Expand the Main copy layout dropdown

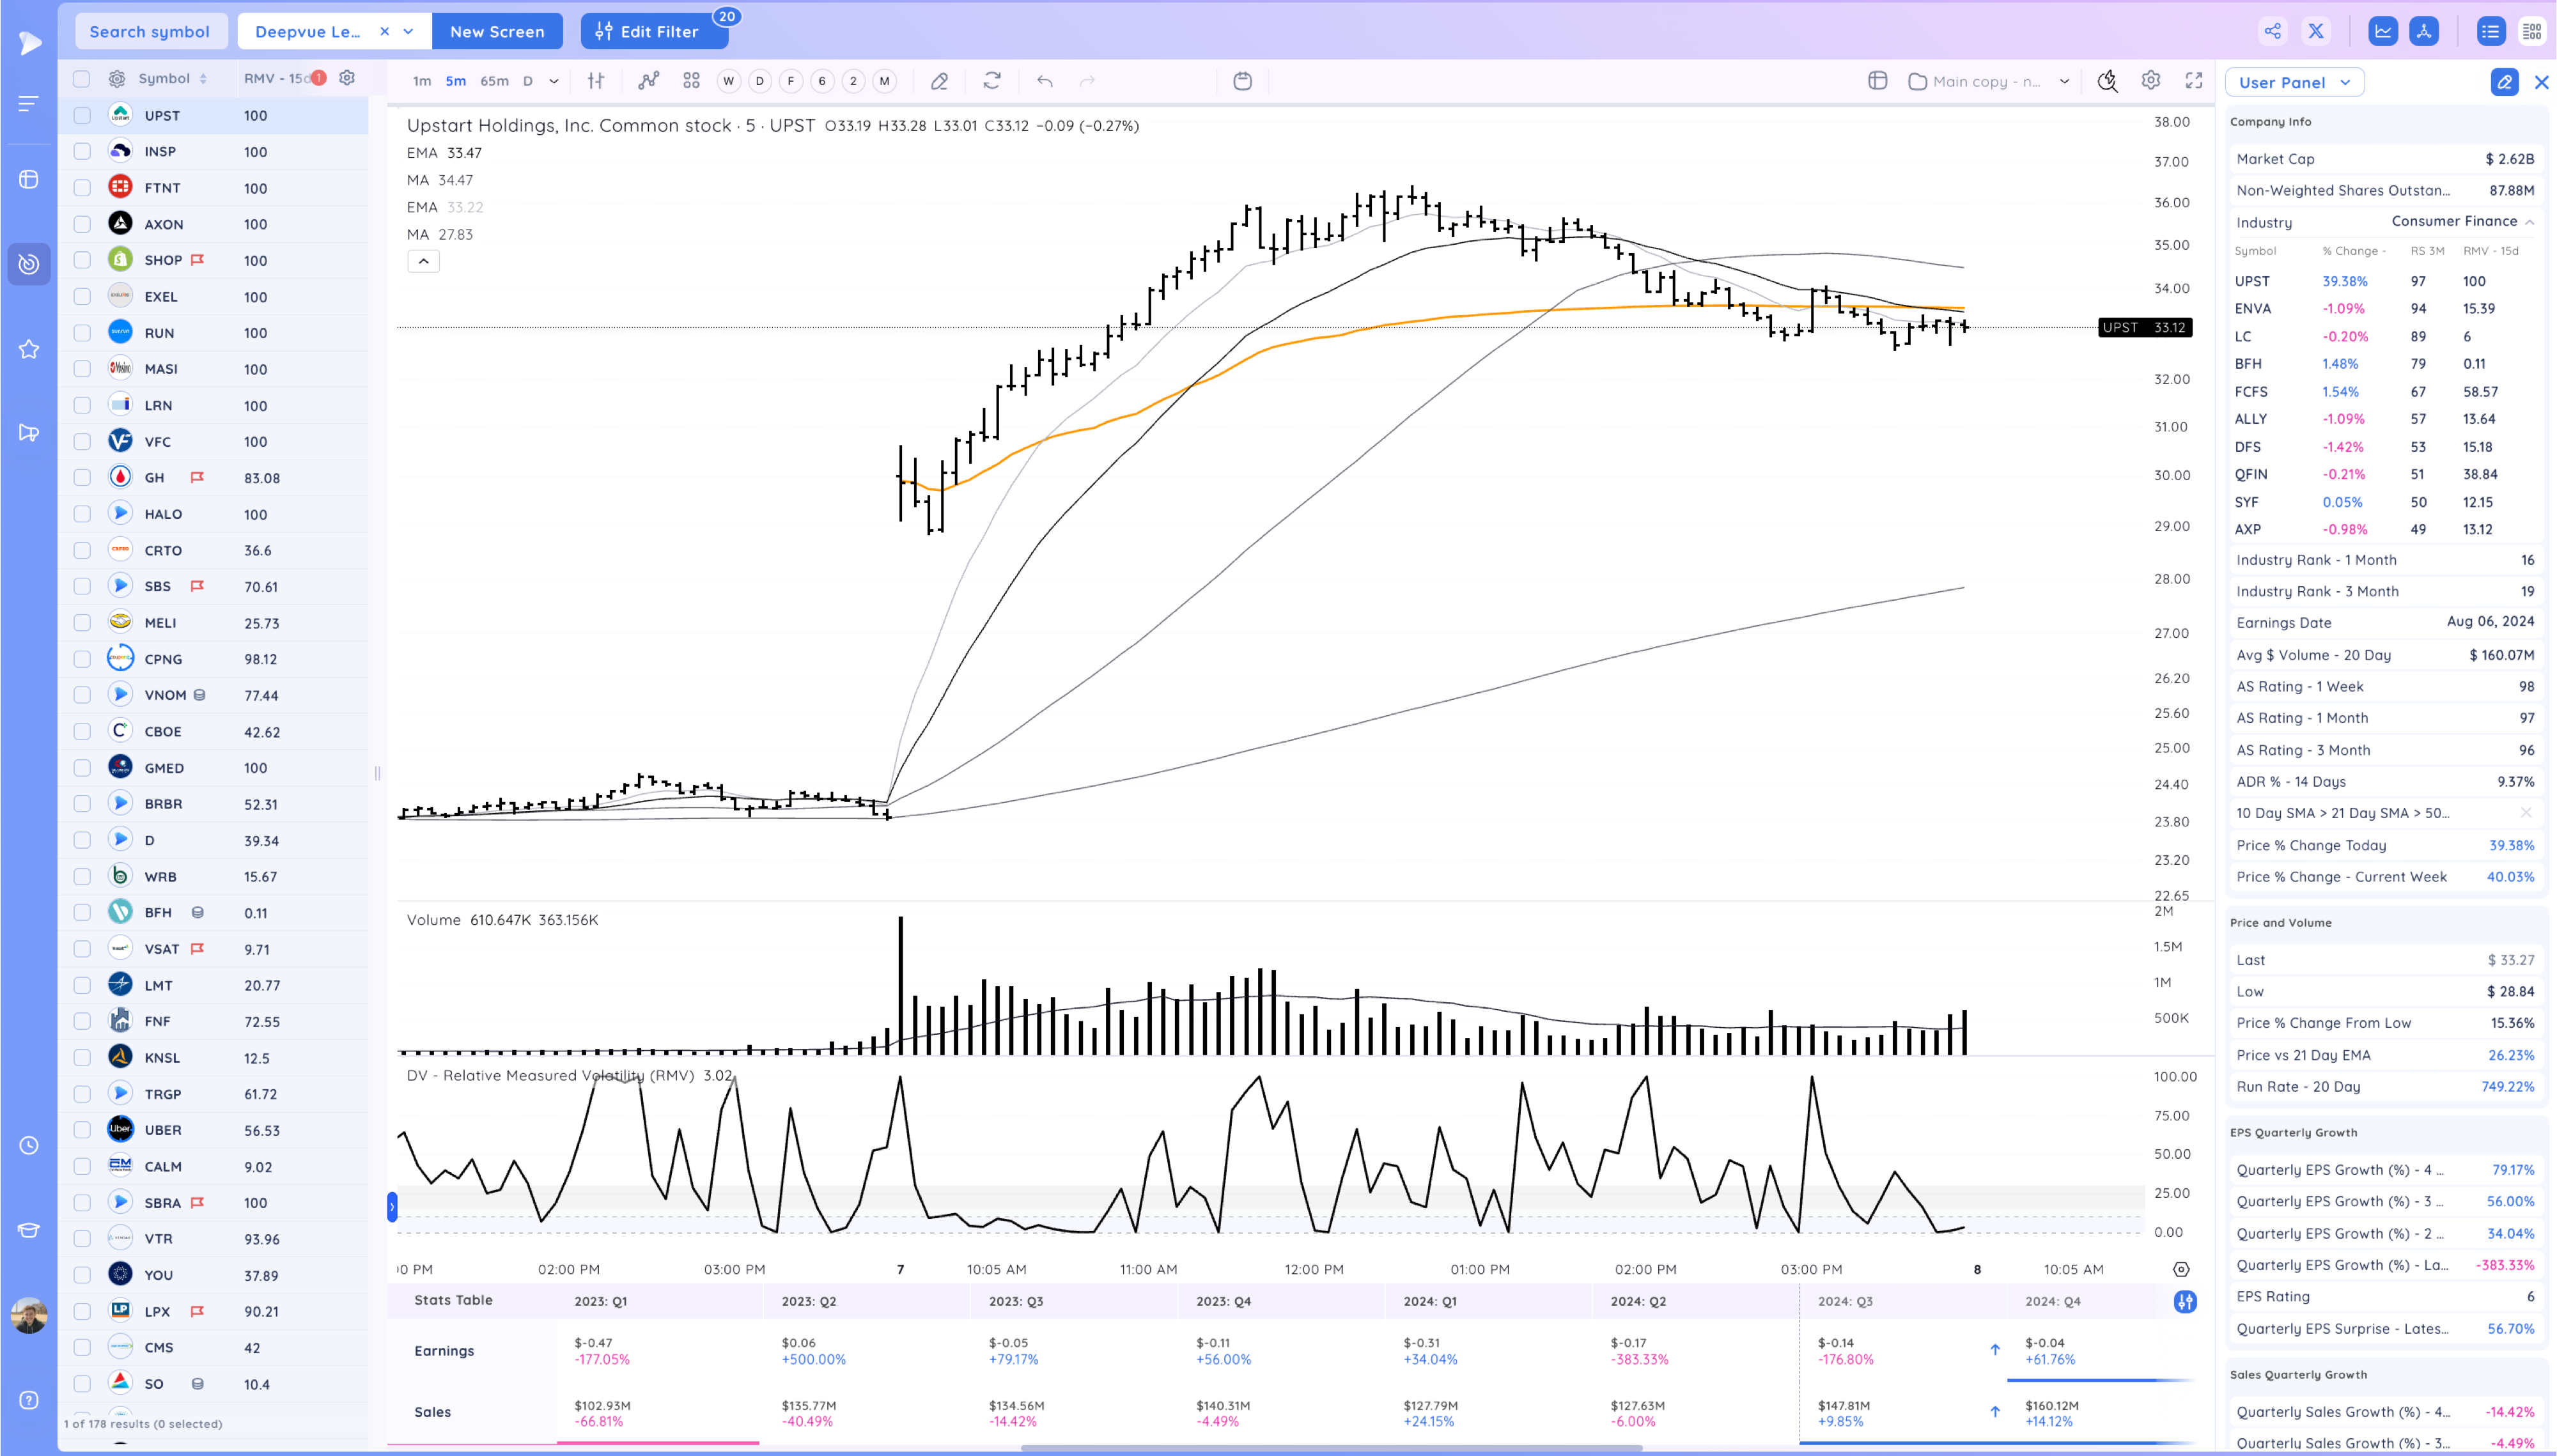(2064, 82)
